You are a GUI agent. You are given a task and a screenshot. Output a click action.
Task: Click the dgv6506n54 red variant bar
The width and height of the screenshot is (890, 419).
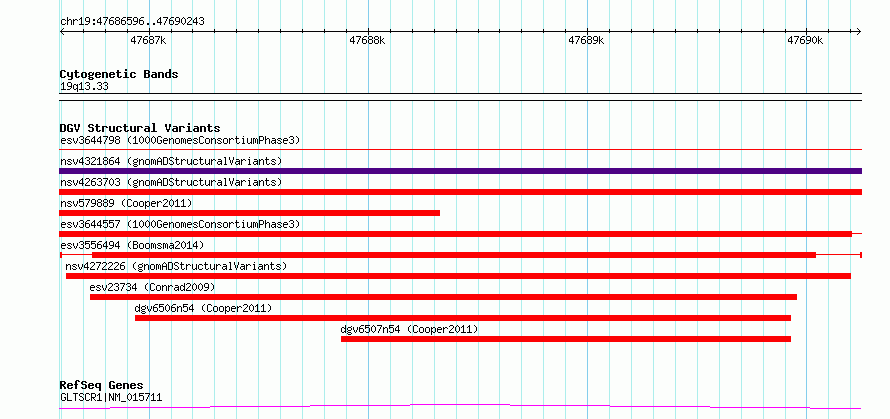click(463, 318)
